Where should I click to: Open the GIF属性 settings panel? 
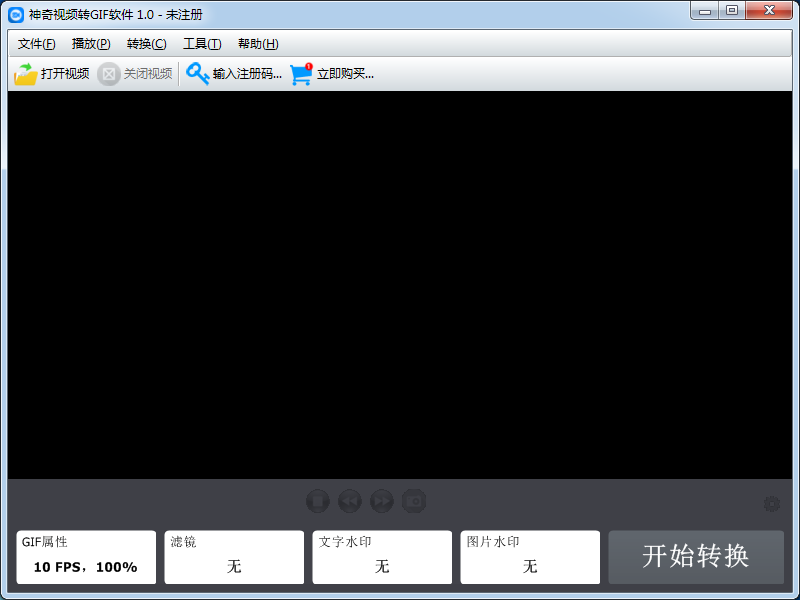[x=85, y=556]
